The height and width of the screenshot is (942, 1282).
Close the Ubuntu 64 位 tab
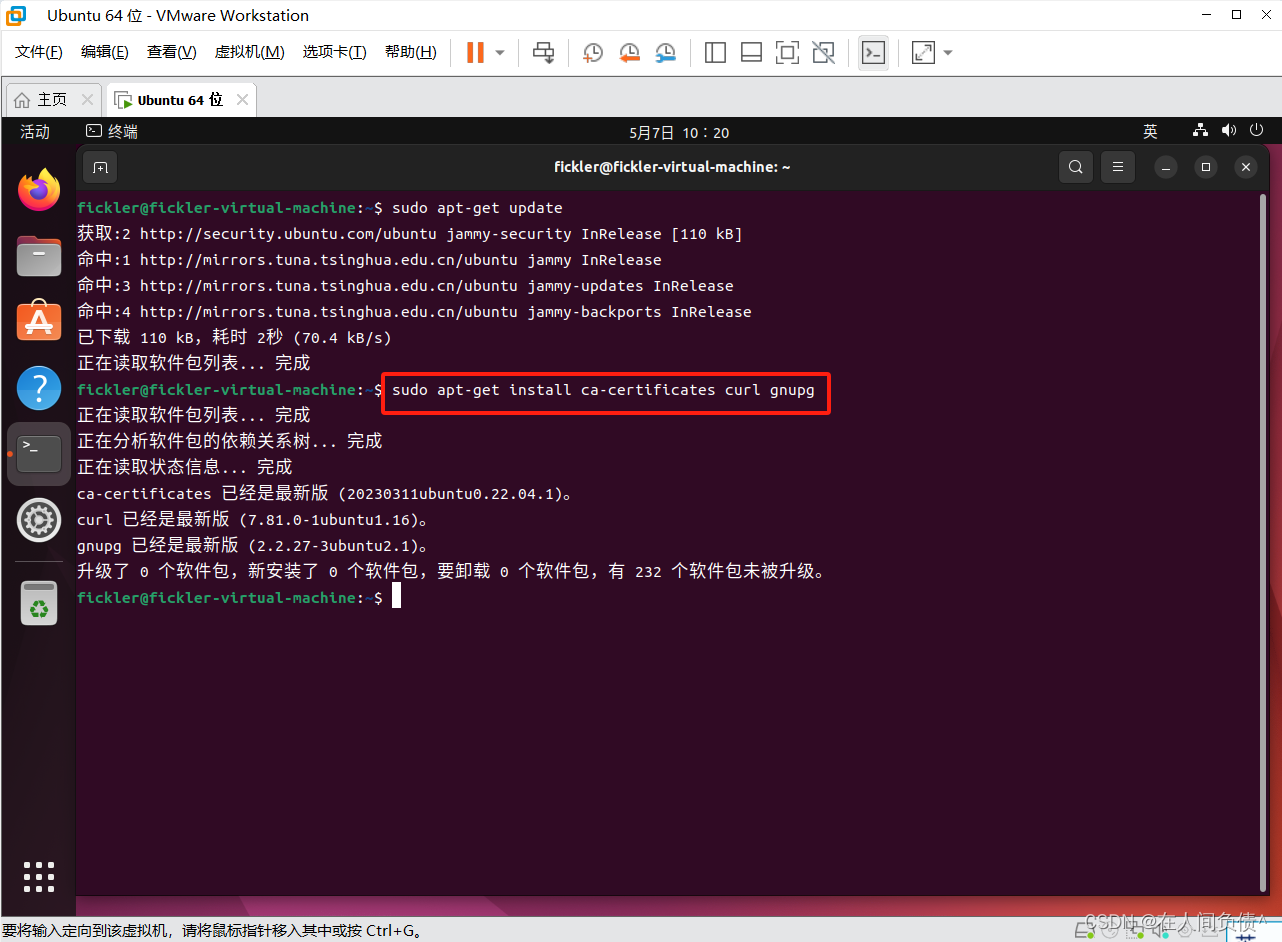click(243, 100)
